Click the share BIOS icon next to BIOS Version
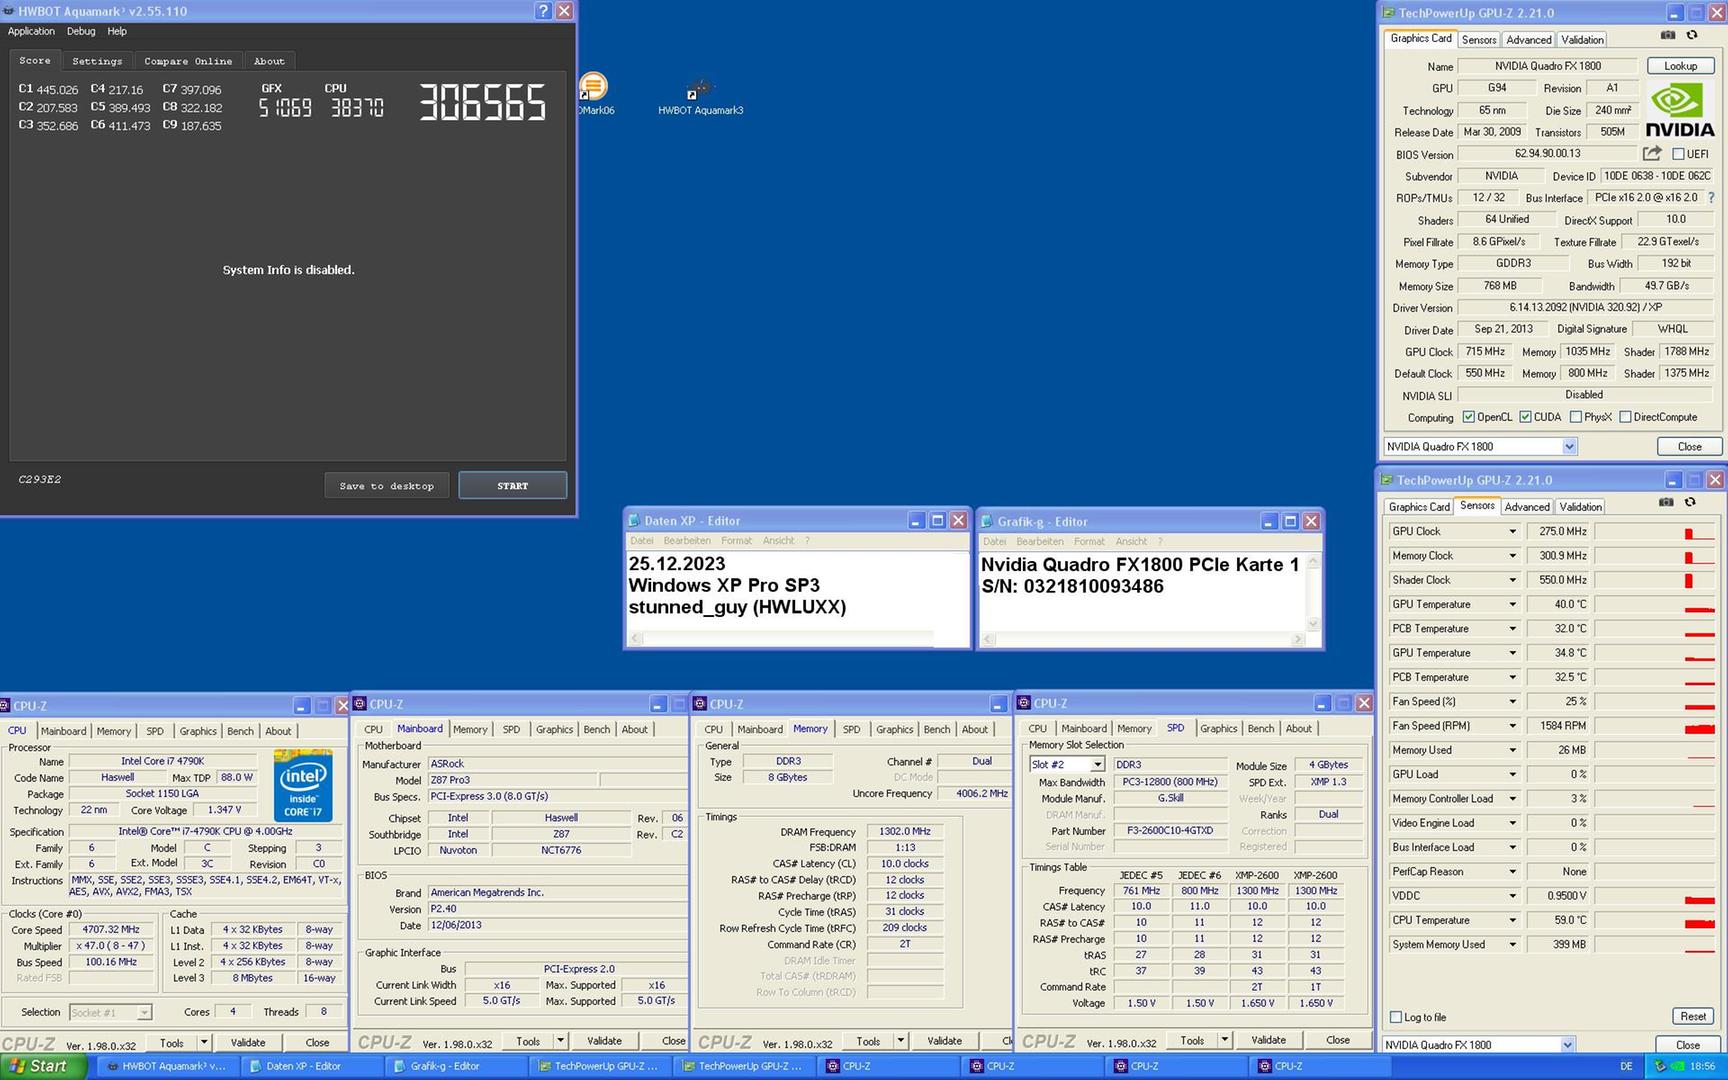The image size is (1728, 1080). pyautogui.click(x=1652, y=153)
